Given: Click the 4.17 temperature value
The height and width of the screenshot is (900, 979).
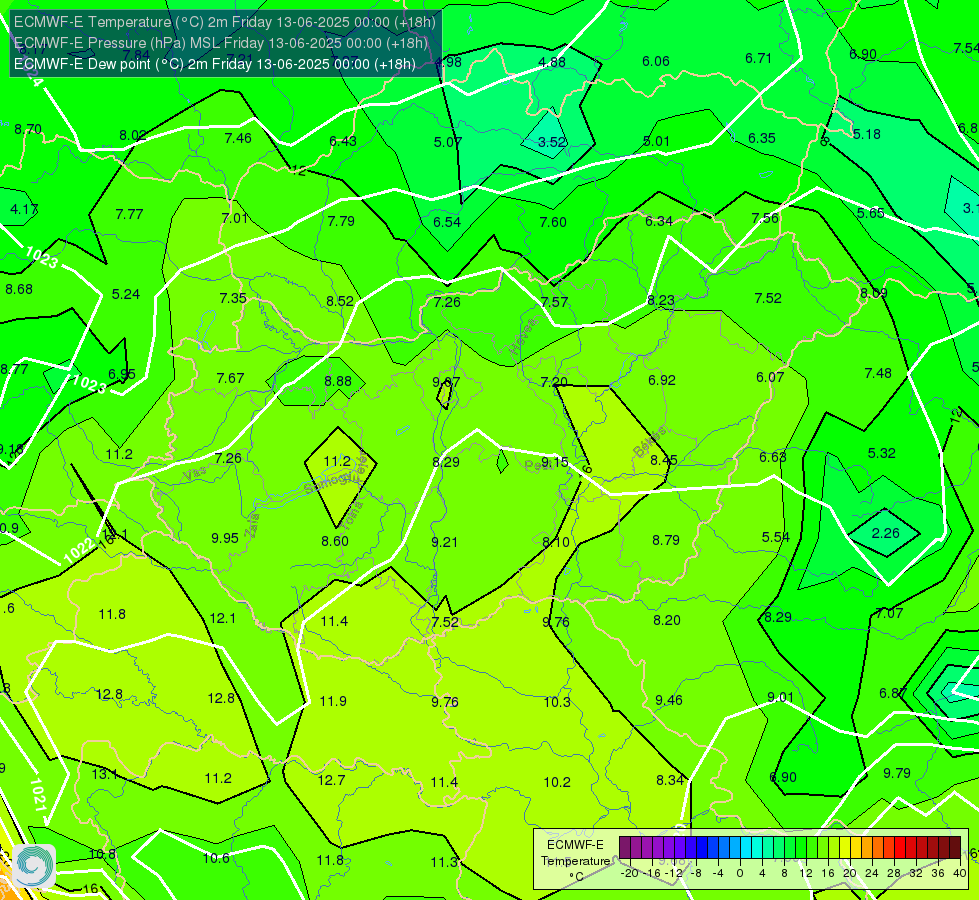Looking at the screenshot, I should (24, 209).
